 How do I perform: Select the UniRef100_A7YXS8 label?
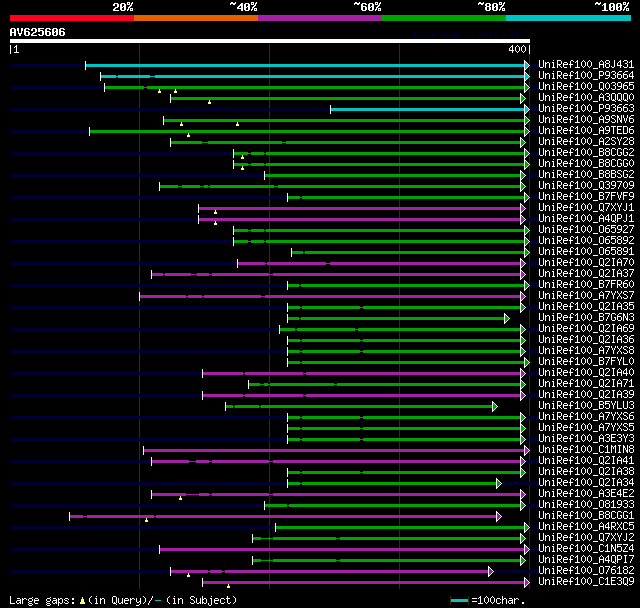pos(586,351)
